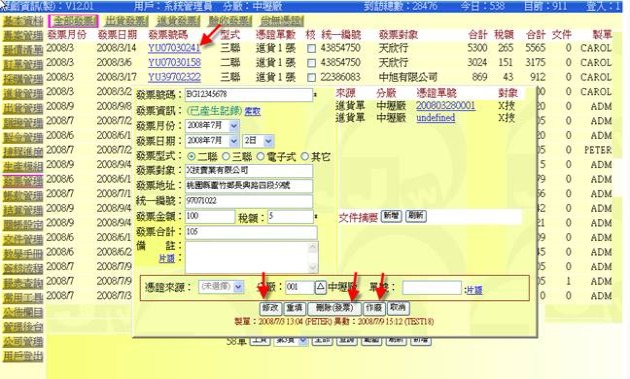Click the 發票號碼 field containing BG12345678
This screenshot has height=379, width=630.
click(x=248, y=94)
